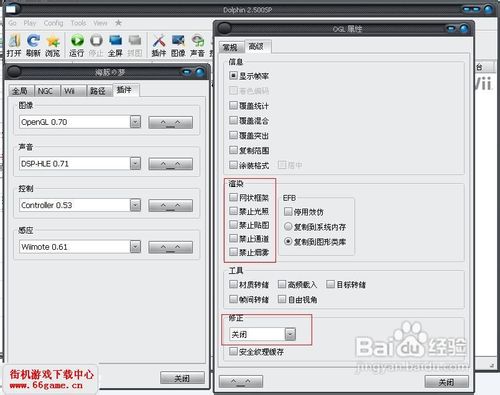Select the 高级 tab in OGL dialog
Screen dimensions: 500x395
pos(258,46)
